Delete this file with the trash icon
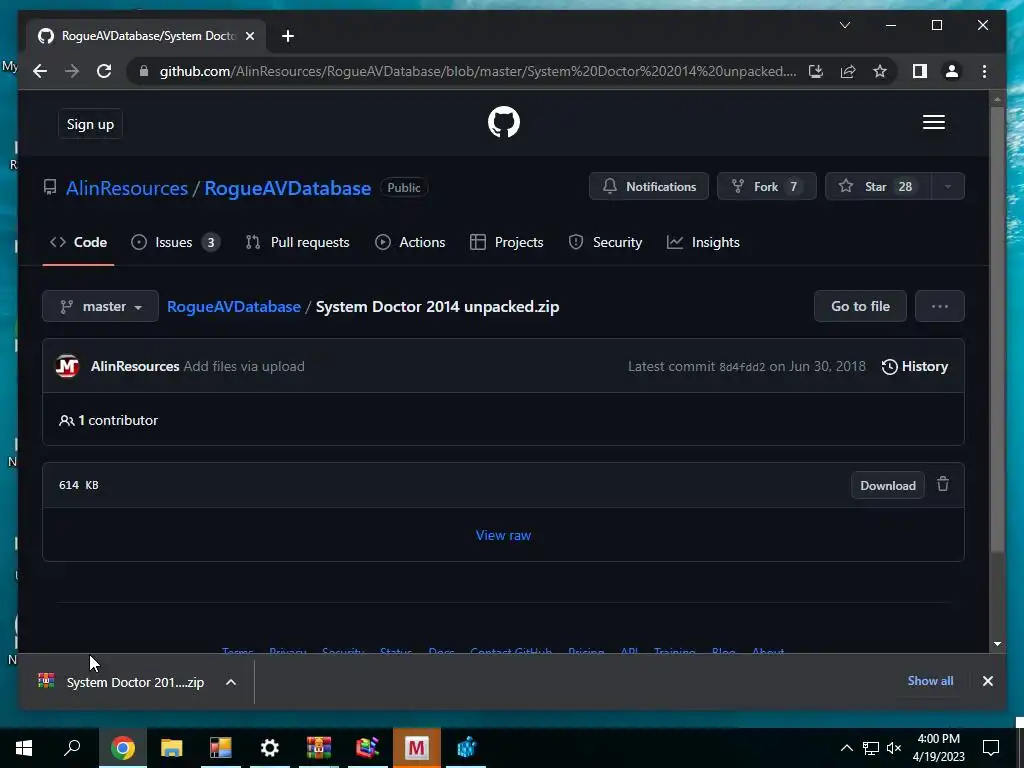Viewport: 1024px width, 768px height. 943,485
